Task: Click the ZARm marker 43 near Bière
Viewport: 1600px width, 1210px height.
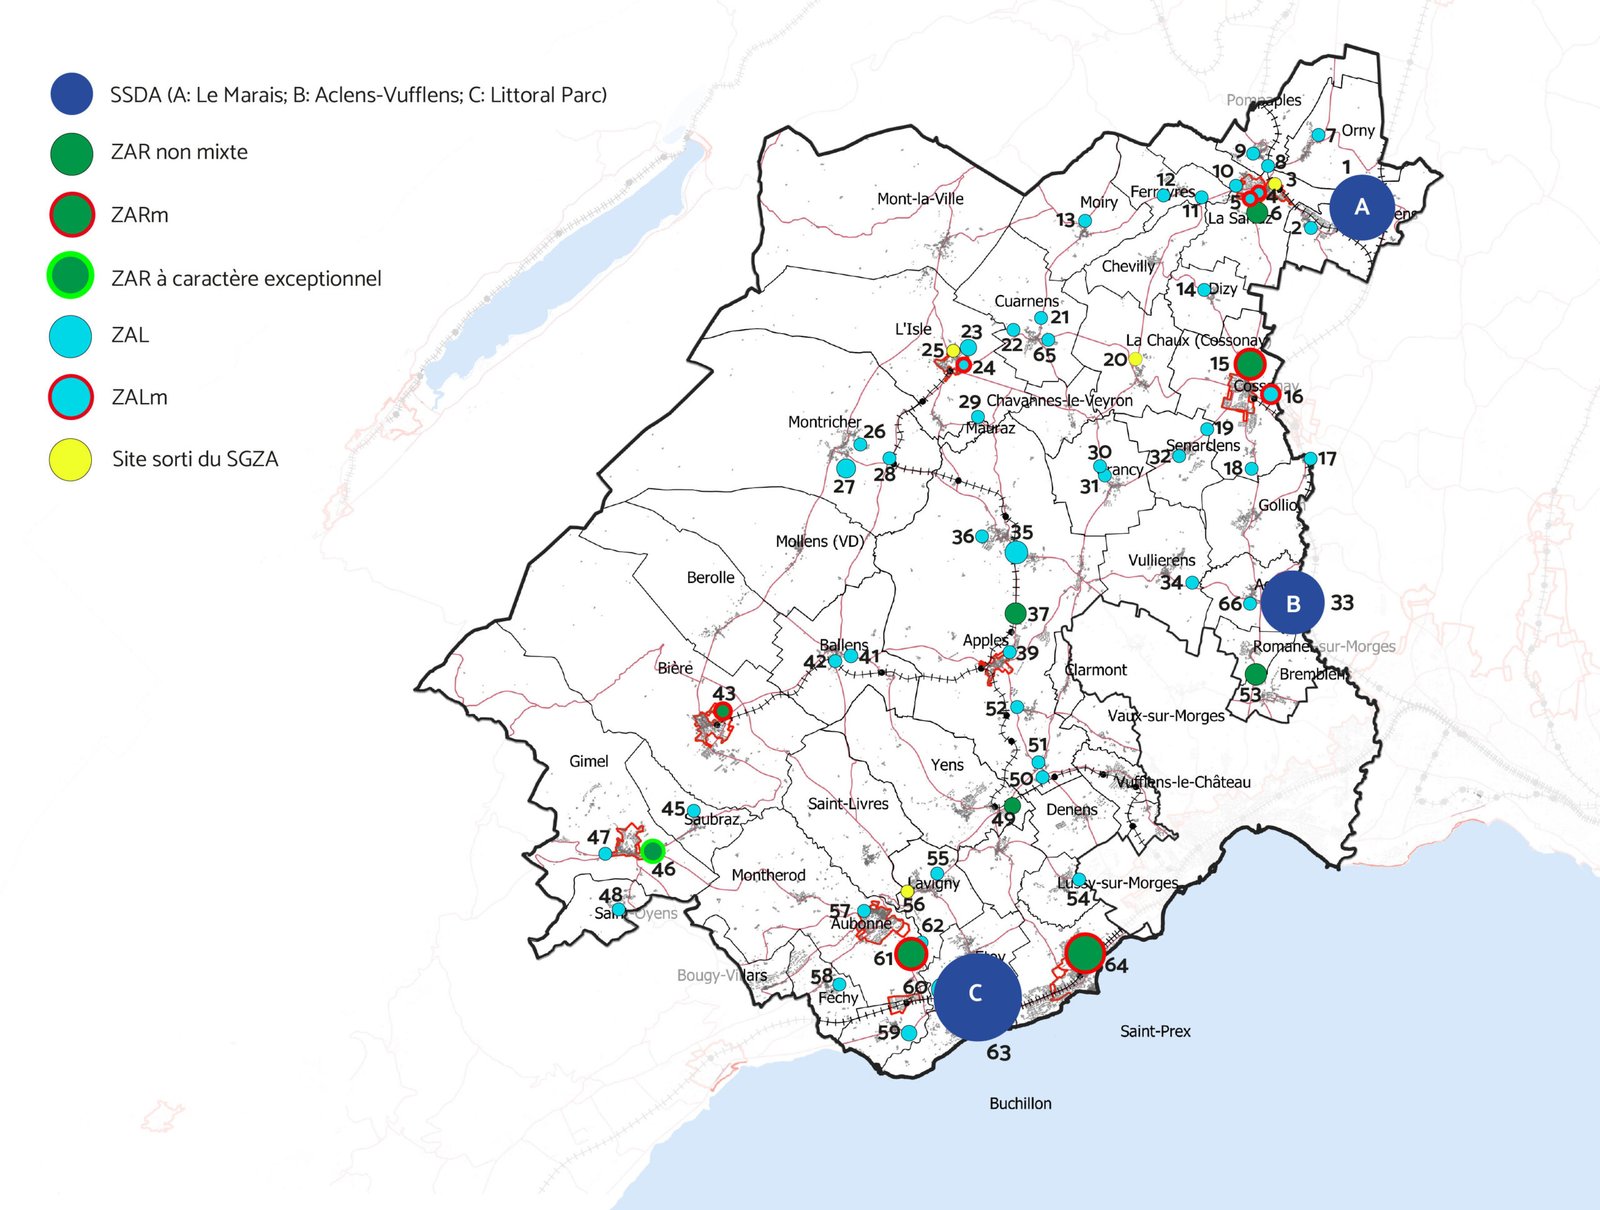Action: click(x=722, y=711)
